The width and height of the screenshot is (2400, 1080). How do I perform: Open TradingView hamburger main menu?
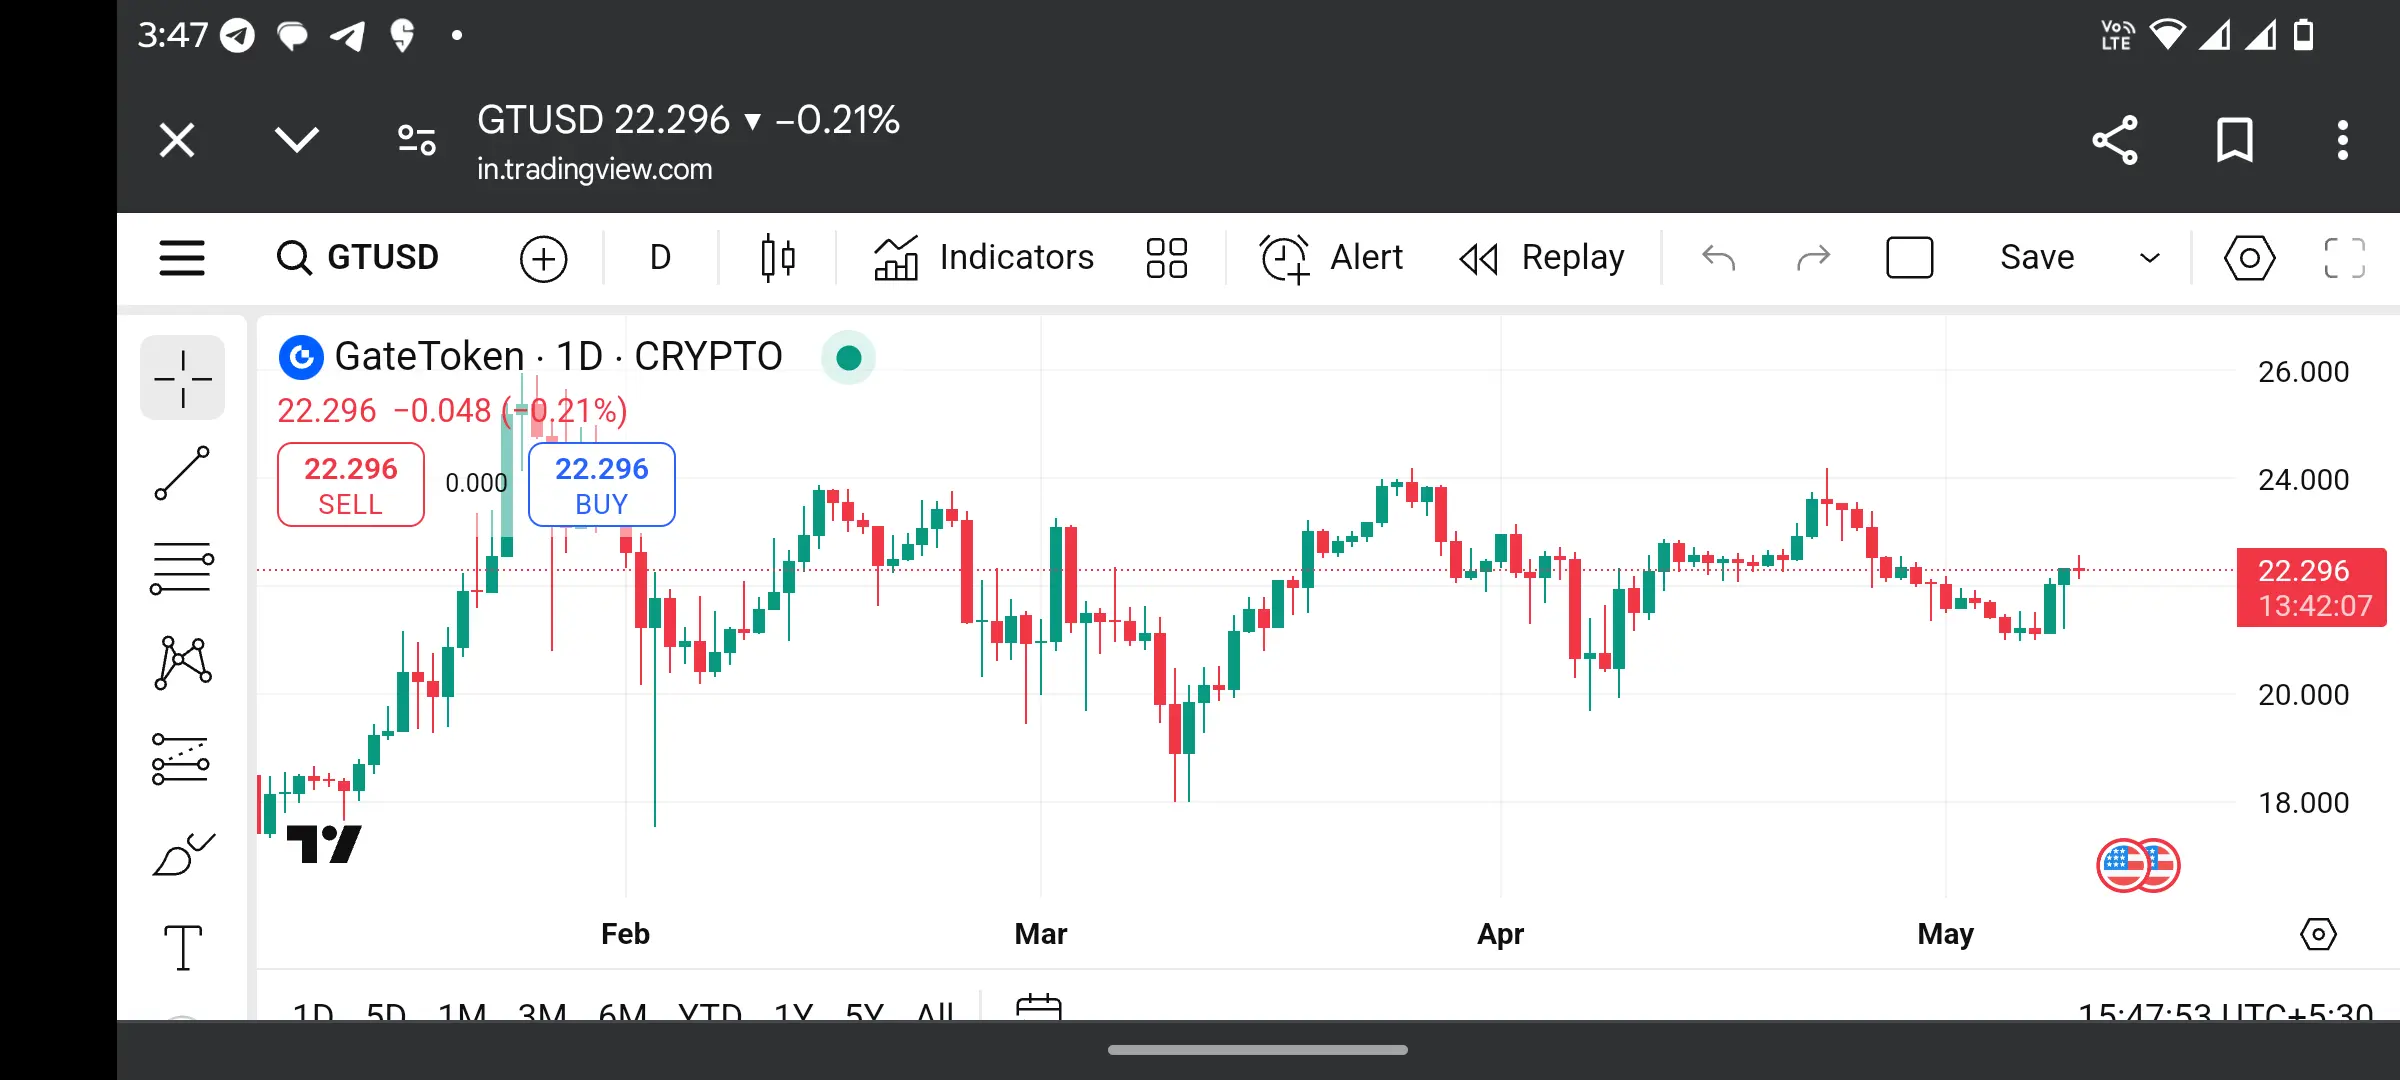182,258
